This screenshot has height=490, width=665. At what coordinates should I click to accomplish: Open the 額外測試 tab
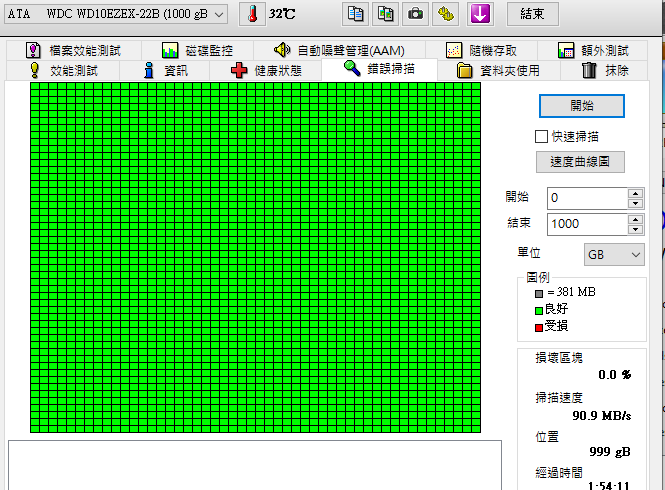(x=593, y=50)
